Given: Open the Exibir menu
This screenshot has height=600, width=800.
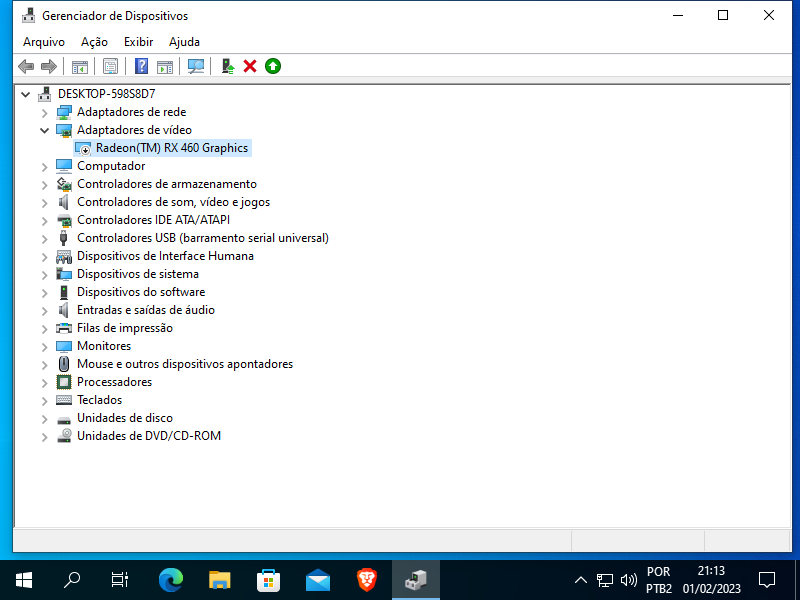Looking at the screenshot, I should coord(138,42).
